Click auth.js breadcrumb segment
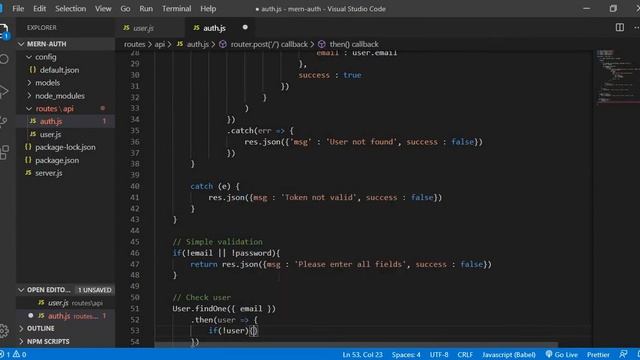Image resolution: width=640 pixels, height=360 pixels. (193, 44)
